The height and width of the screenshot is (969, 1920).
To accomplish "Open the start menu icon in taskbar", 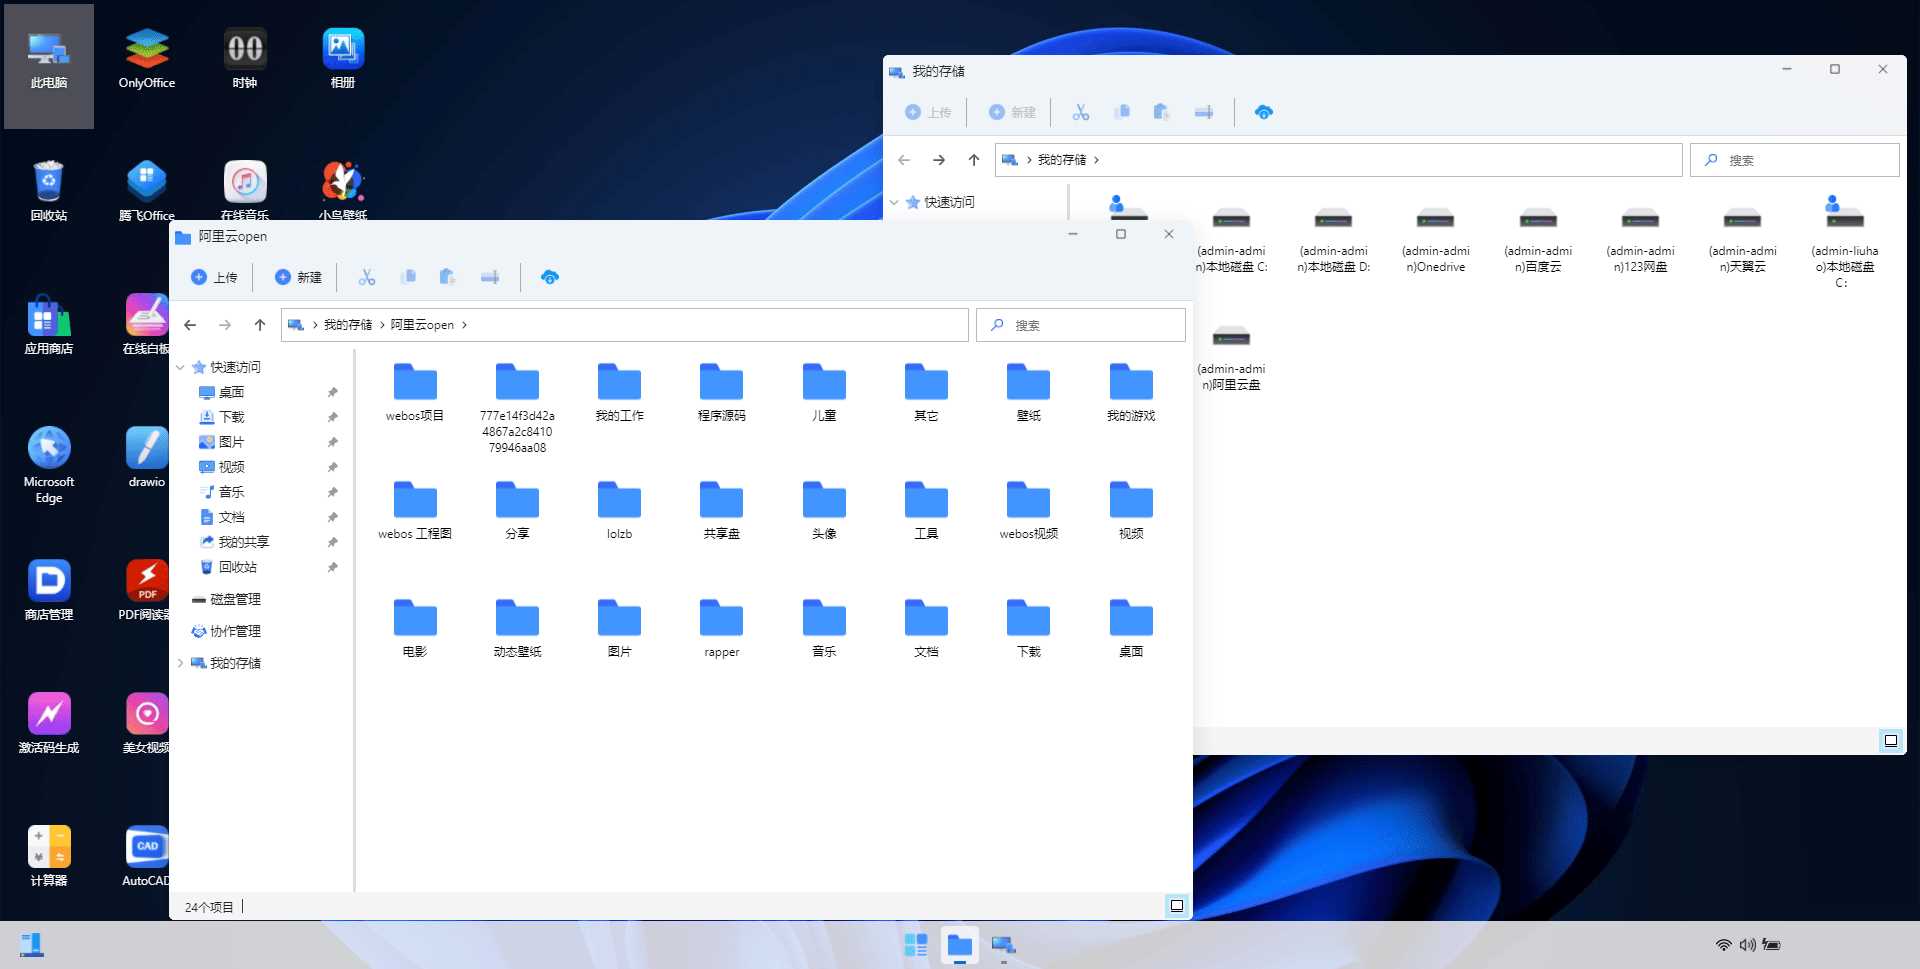I will tap(915, 945).
